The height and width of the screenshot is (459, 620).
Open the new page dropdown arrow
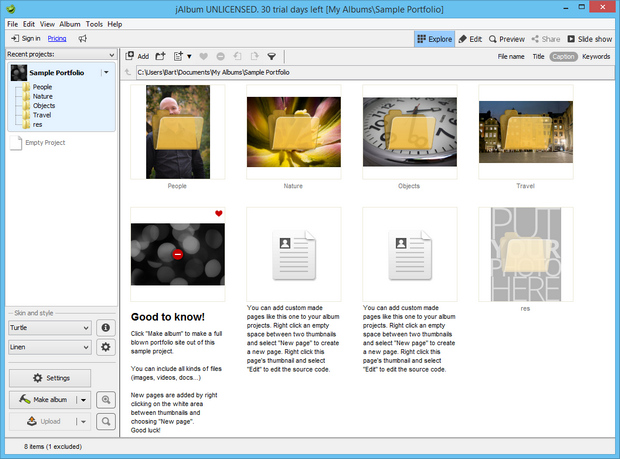189,57
